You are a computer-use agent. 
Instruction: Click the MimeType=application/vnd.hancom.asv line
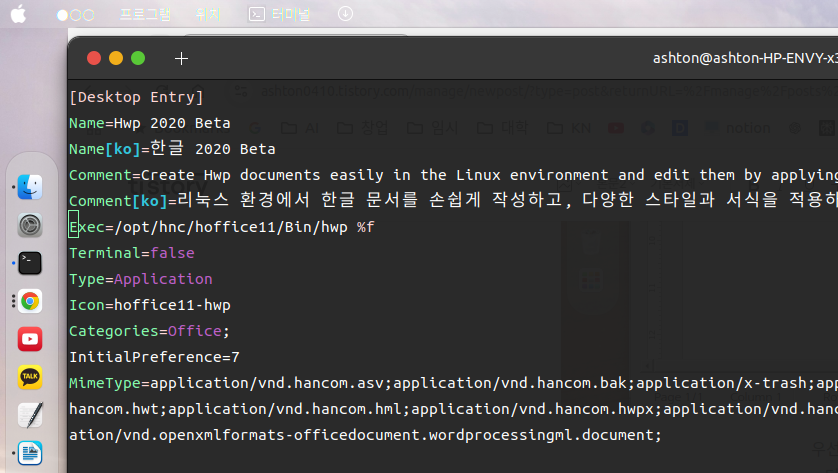point(453,383)
